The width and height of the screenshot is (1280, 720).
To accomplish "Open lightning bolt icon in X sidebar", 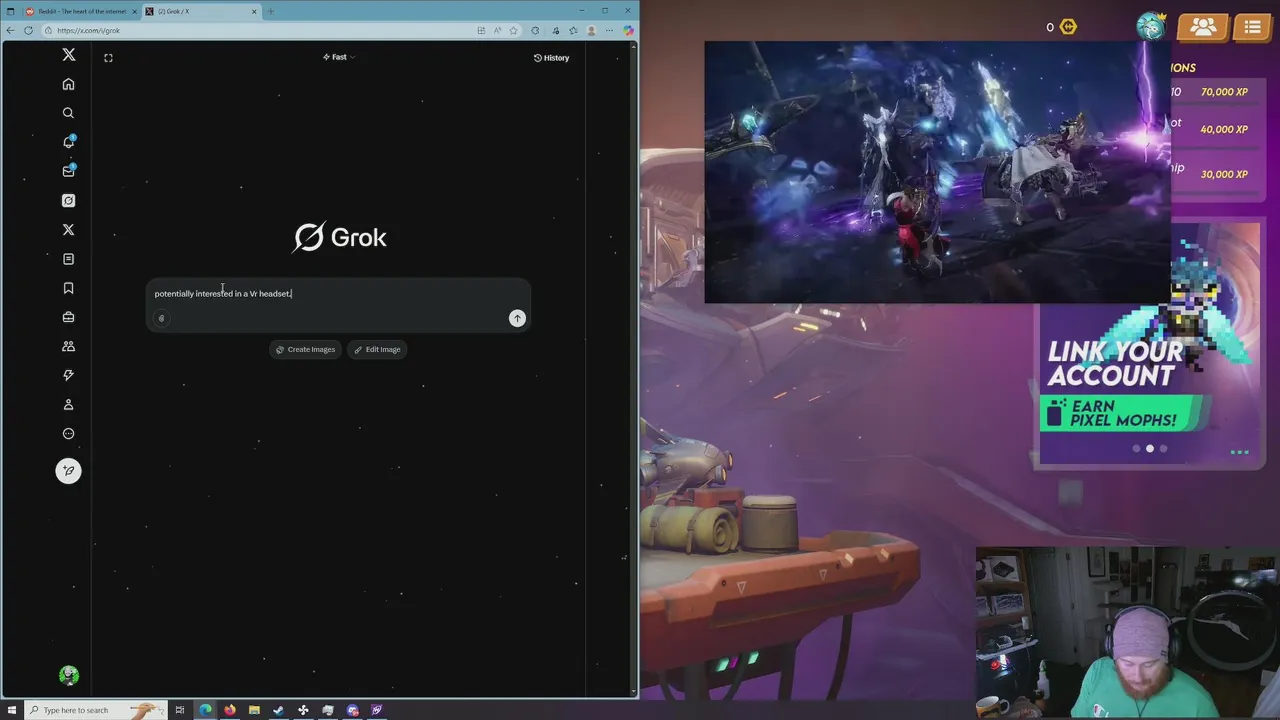I will (x=68, y=375).
